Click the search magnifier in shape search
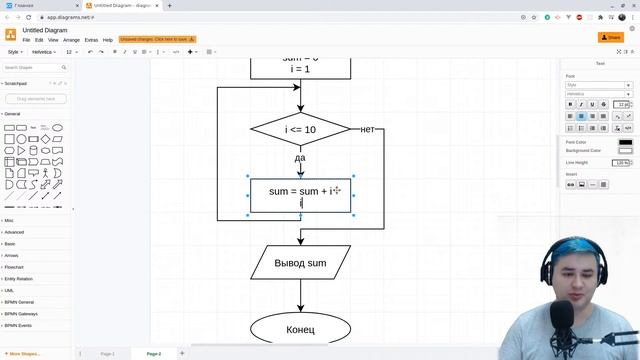640x360 pixels. [64, 67]
